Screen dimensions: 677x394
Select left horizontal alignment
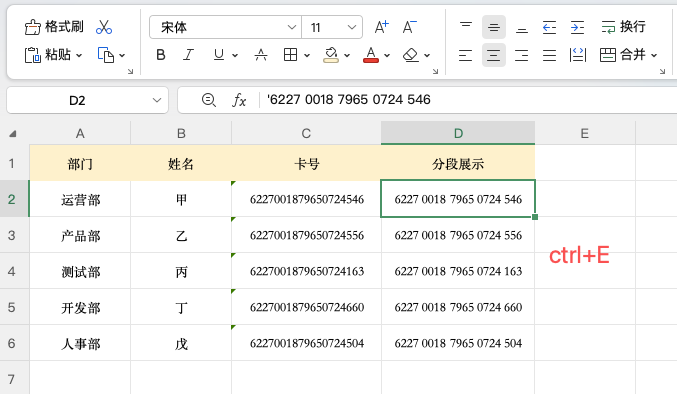[465, 55]
